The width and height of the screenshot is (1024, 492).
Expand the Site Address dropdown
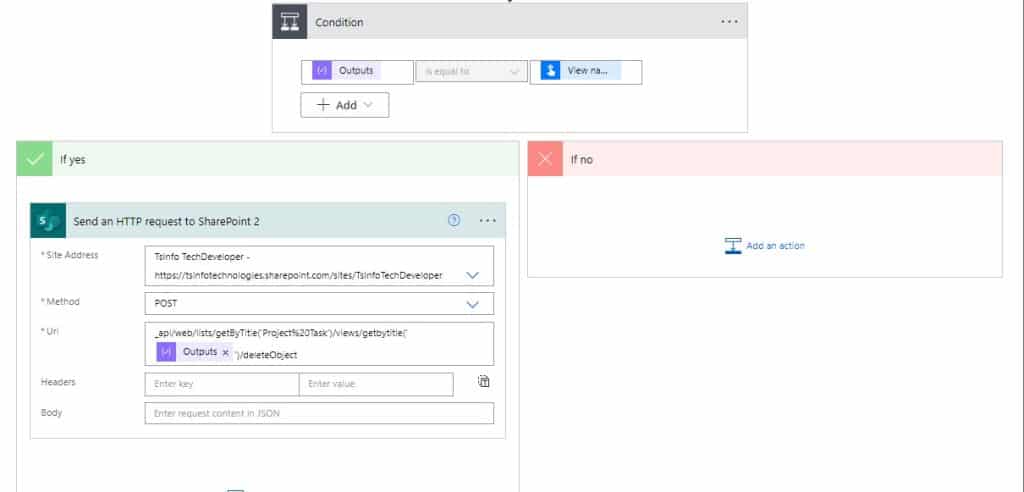point(472,275)
